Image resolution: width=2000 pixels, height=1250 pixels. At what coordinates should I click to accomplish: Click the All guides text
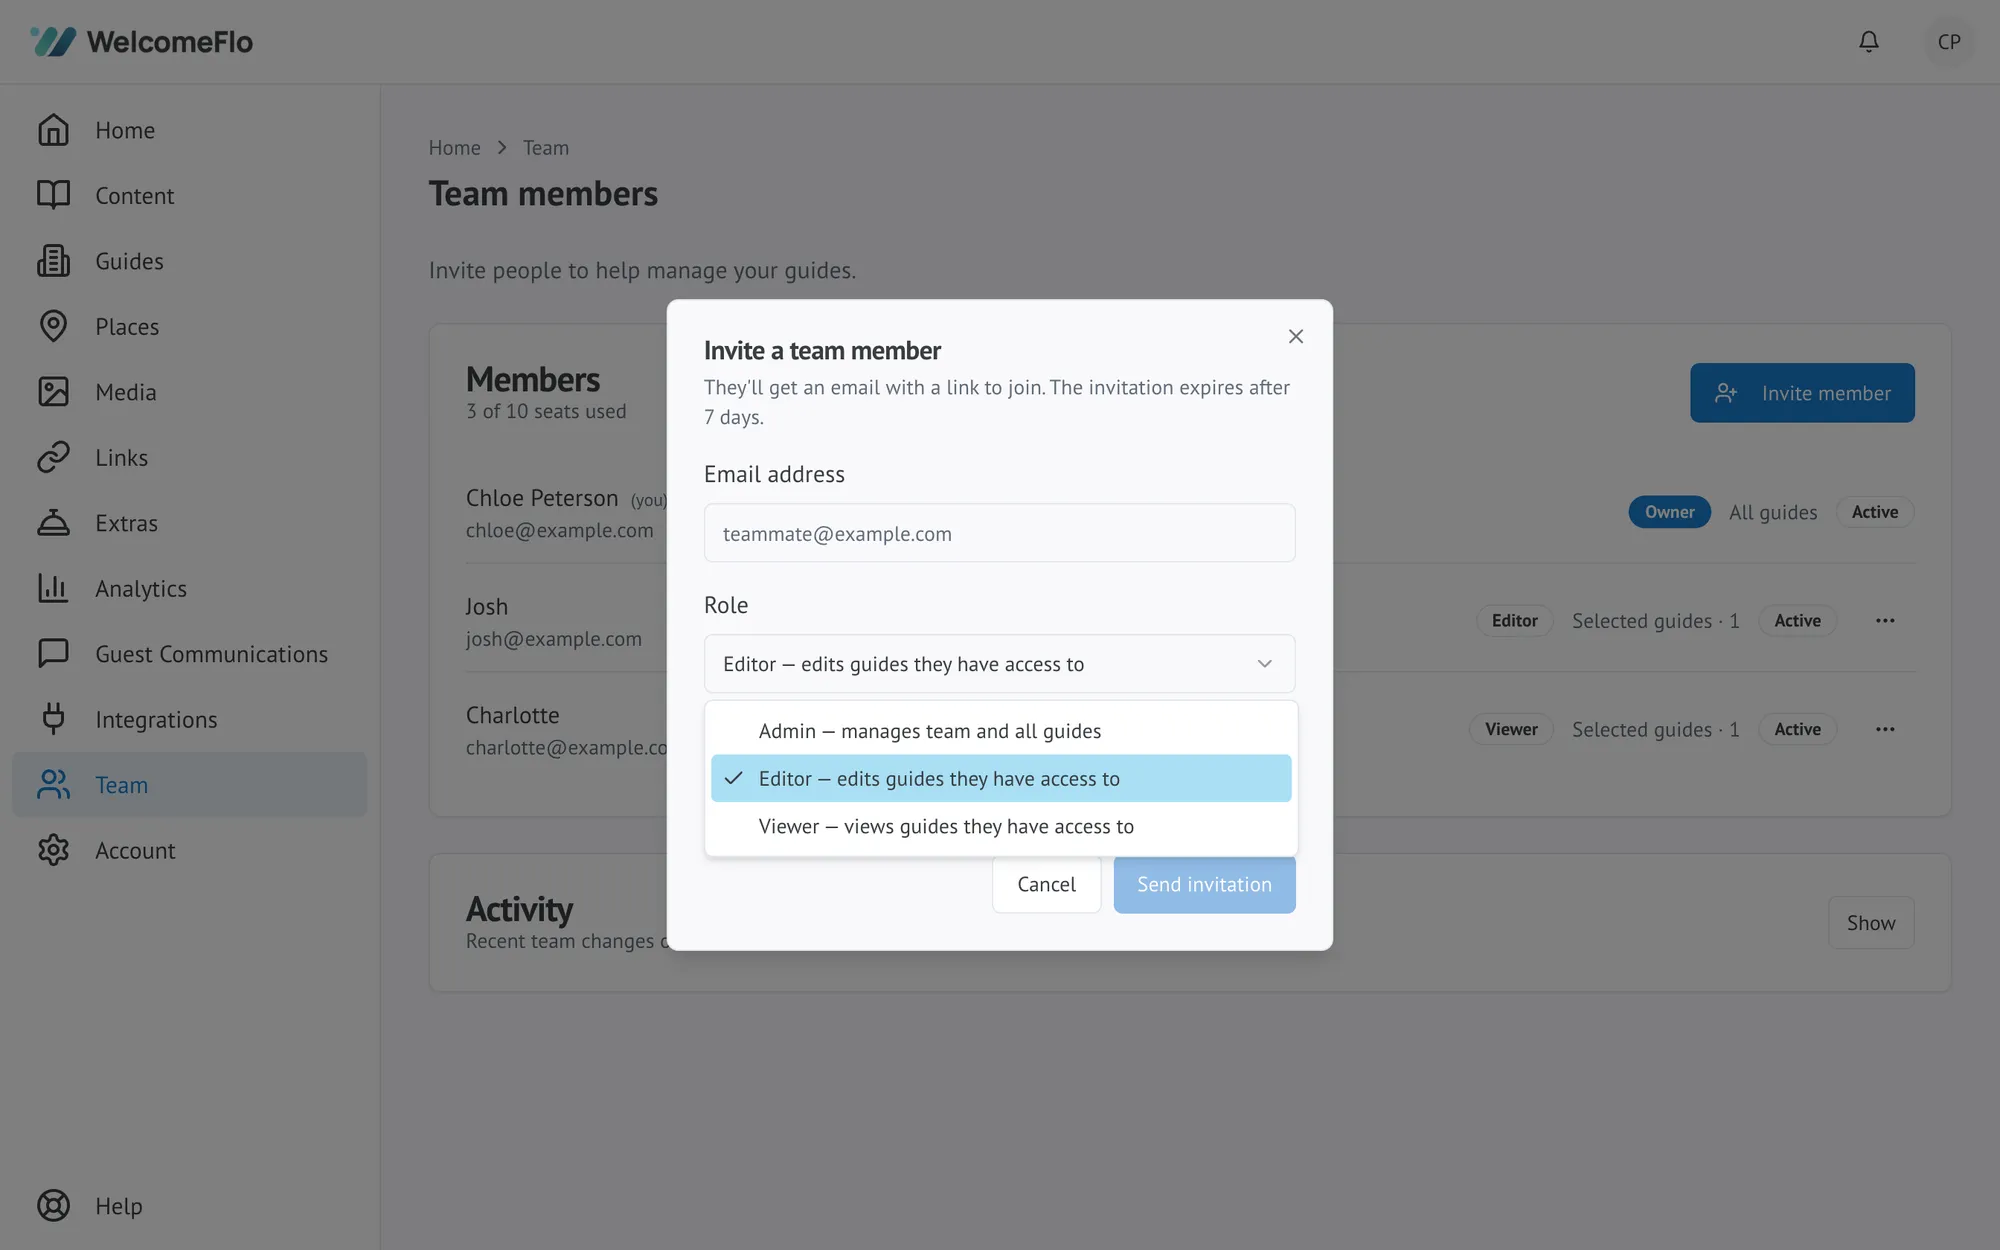[1773, 512]
